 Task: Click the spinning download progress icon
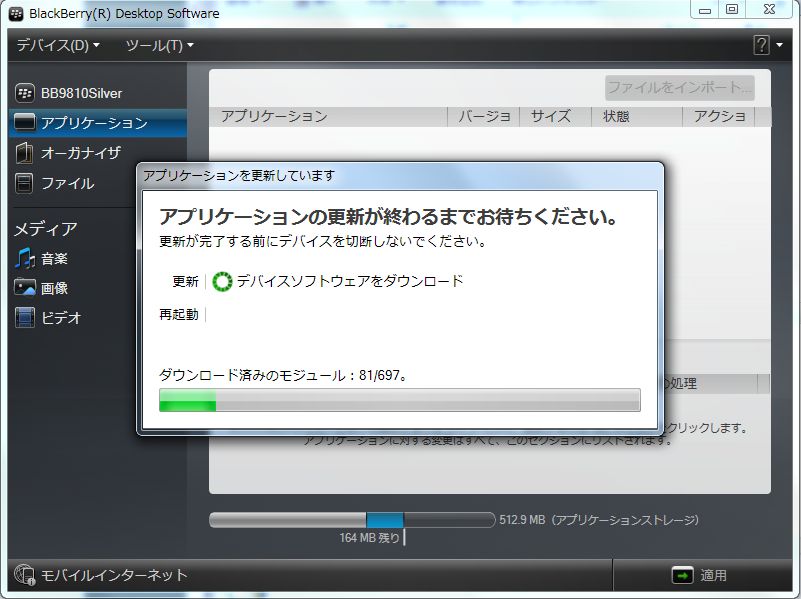coord(222,281)
